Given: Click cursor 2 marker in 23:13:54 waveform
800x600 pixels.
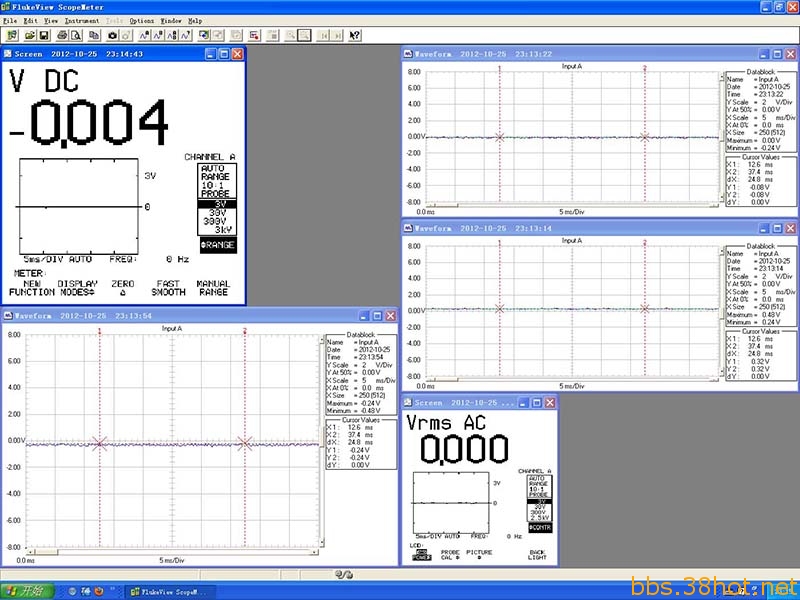Looking at the screenshot, I should point(245,443).
